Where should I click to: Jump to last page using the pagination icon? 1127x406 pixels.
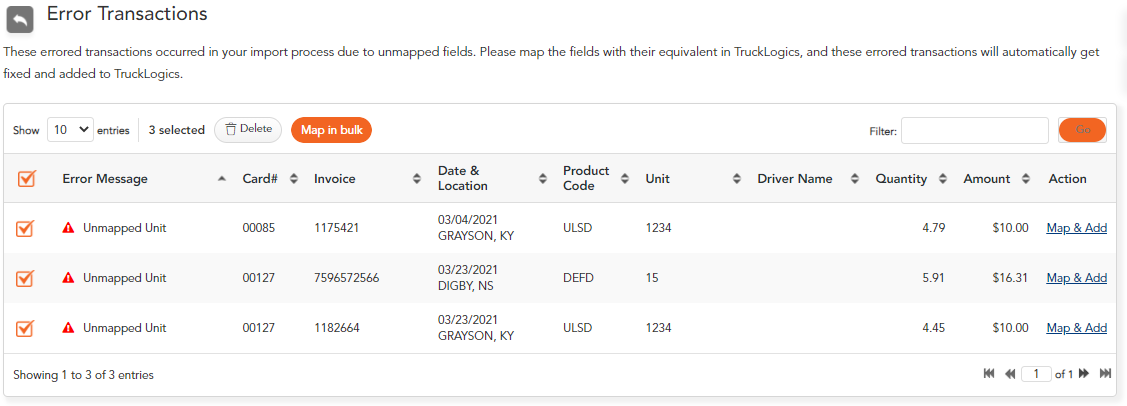1105,374
